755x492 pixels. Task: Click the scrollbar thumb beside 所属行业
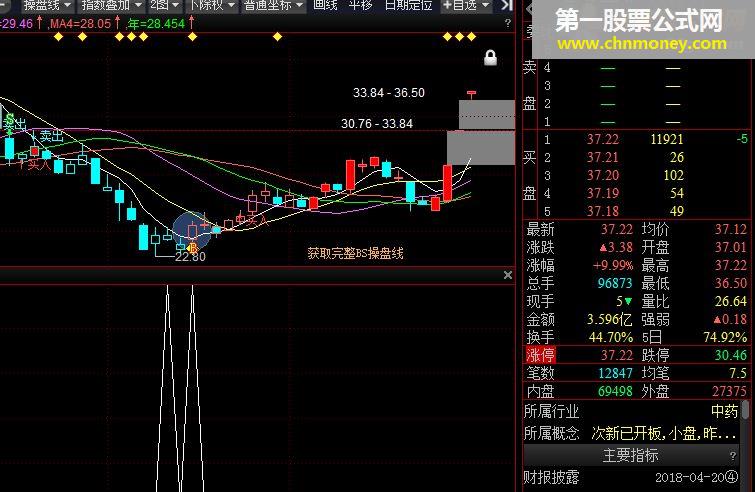(x=745, y=410)
